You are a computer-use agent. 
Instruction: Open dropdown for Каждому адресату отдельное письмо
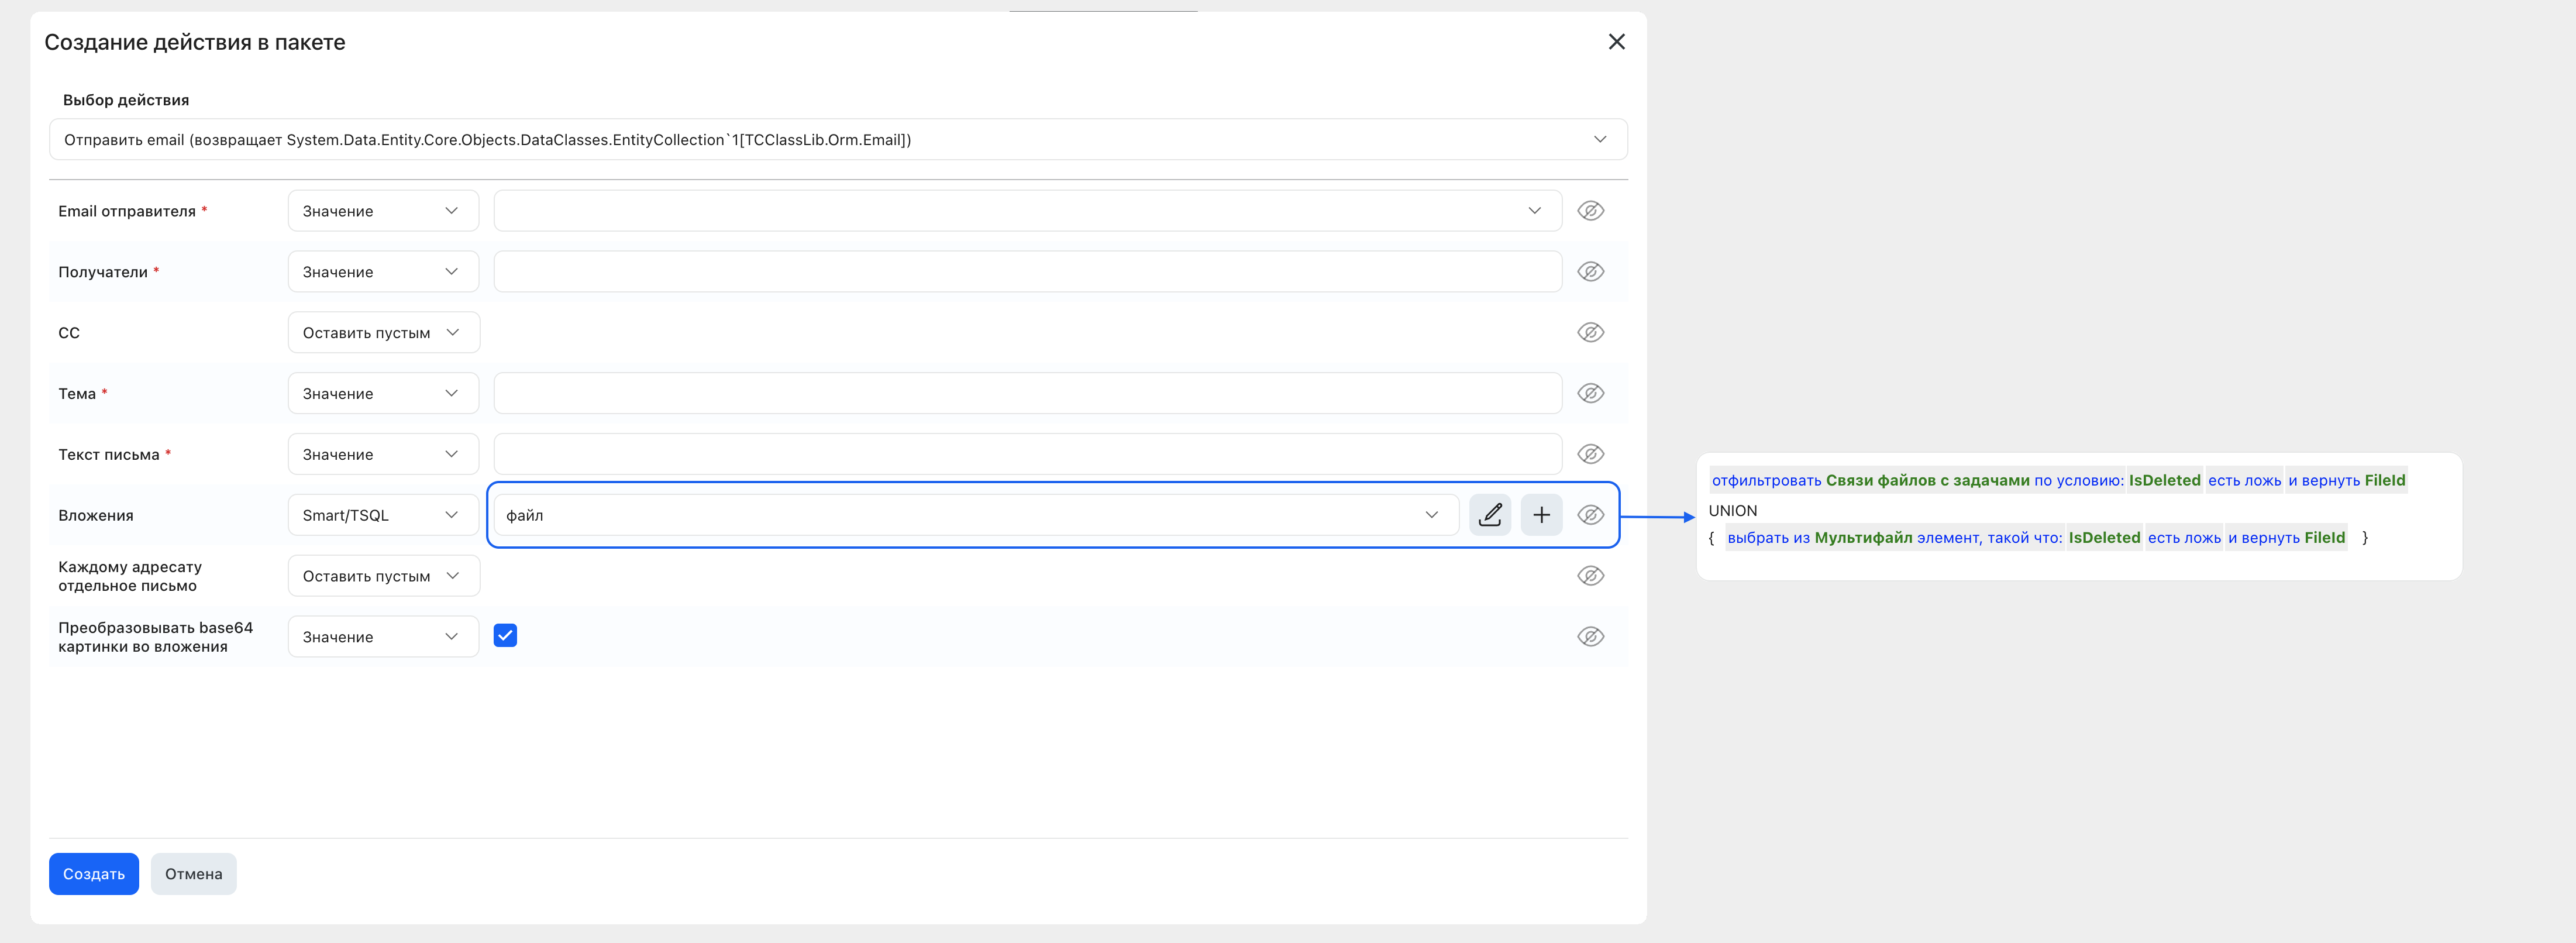[x=383, y=577]
